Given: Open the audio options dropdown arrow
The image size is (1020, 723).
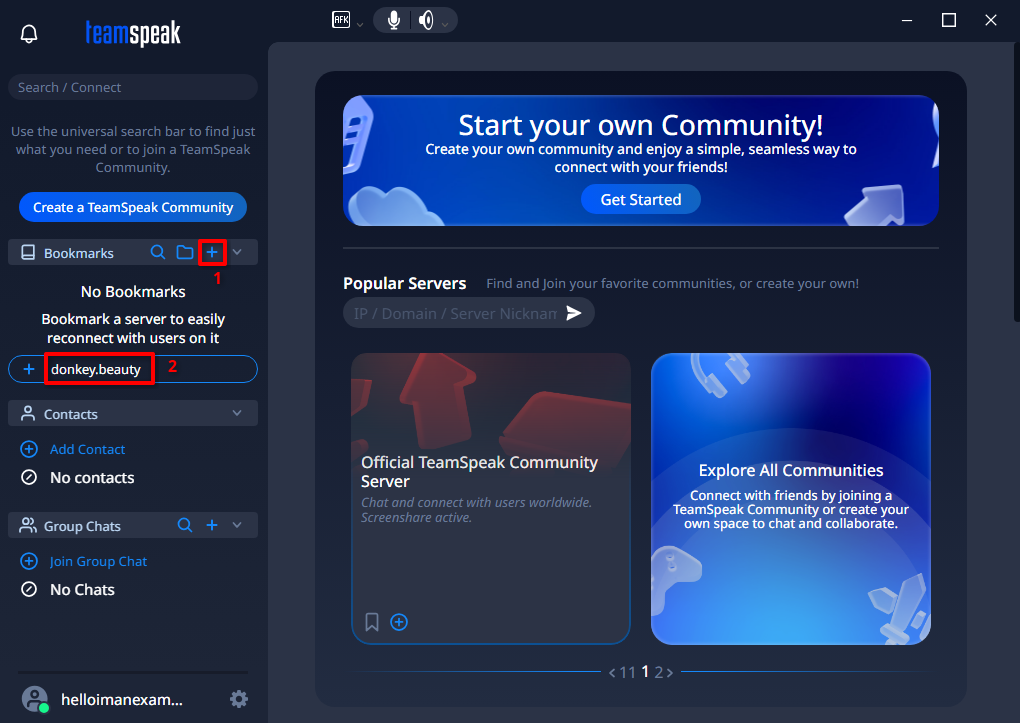Looking at the screenshot, I should tap(445, 25).
